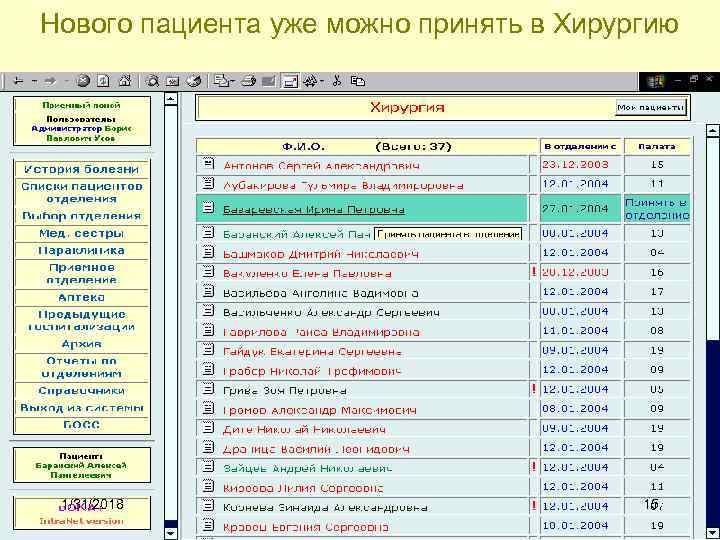Image resolution: width=720 pixels, height=540 pixels.
Task: Open the Favorites toolbar icon
Action: coord(172,82)
